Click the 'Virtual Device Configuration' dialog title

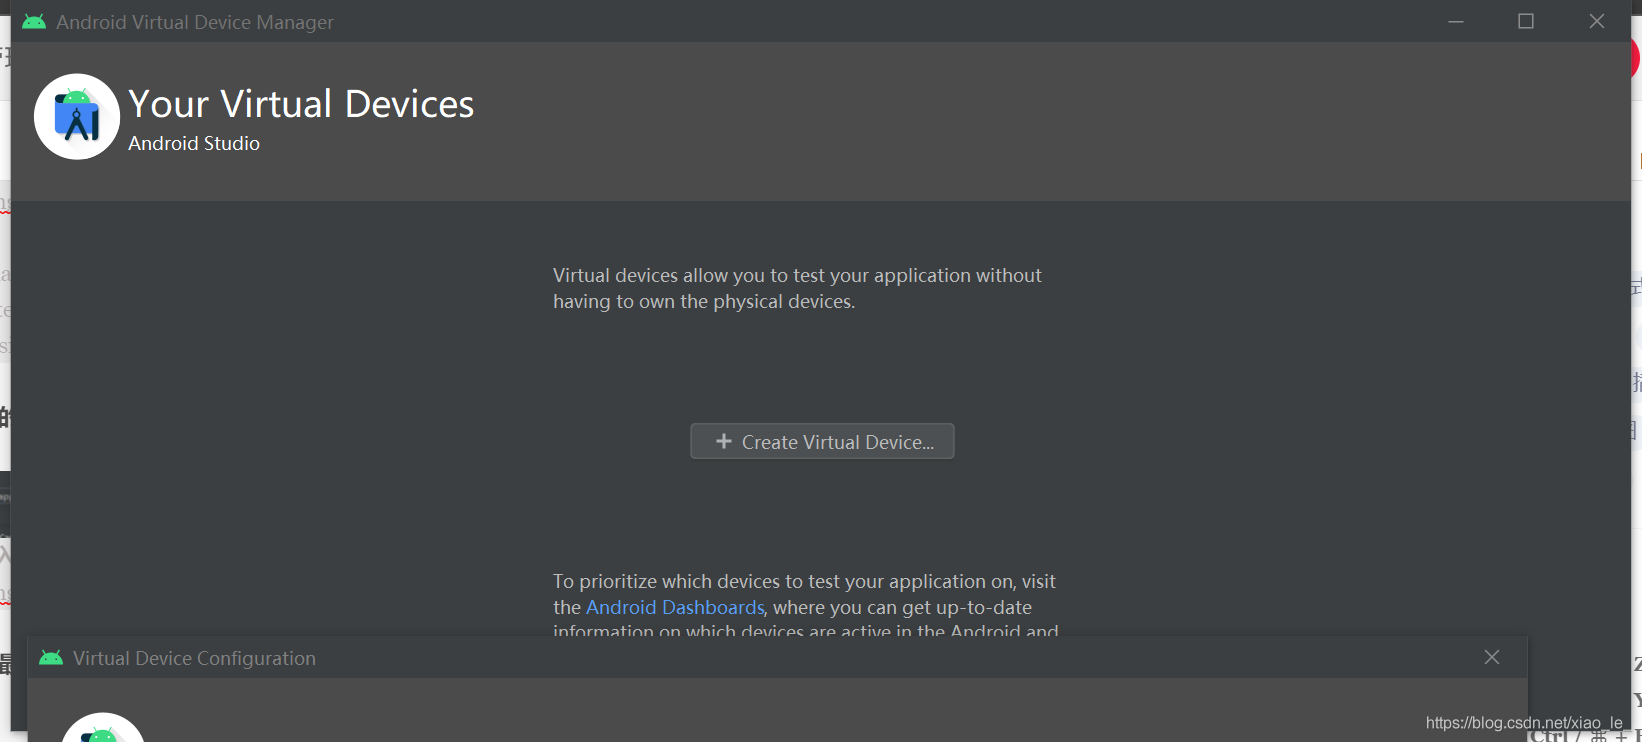(194, 658)
